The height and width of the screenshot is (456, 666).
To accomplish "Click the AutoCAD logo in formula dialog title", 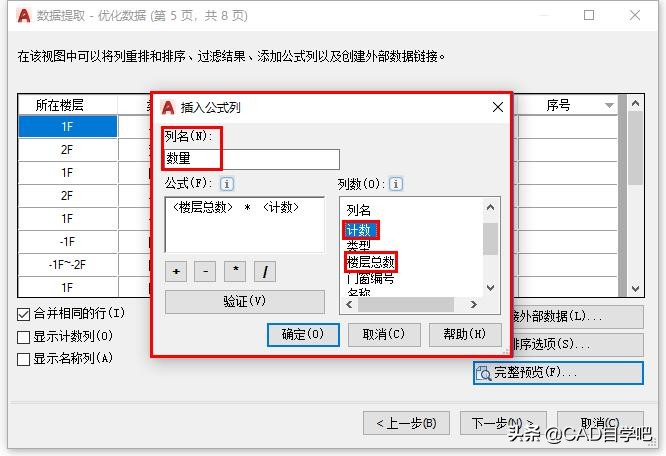I will pyautogui.click(x=168, y=107).
